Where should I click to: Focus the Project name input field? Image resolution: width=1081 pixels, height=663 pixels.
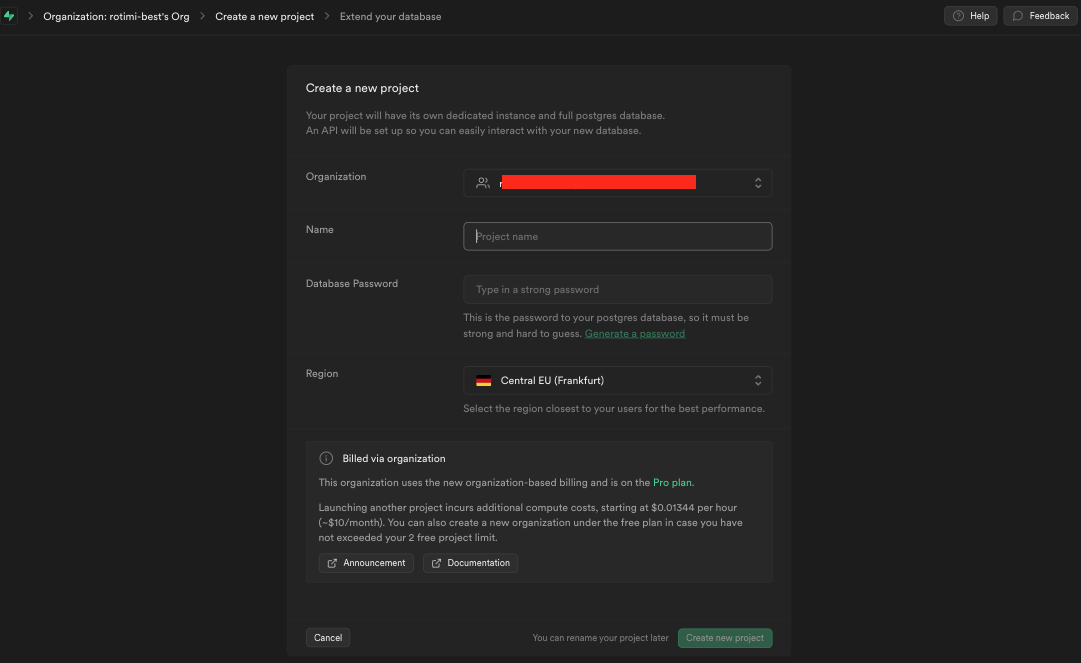click(x=617, y=236)
